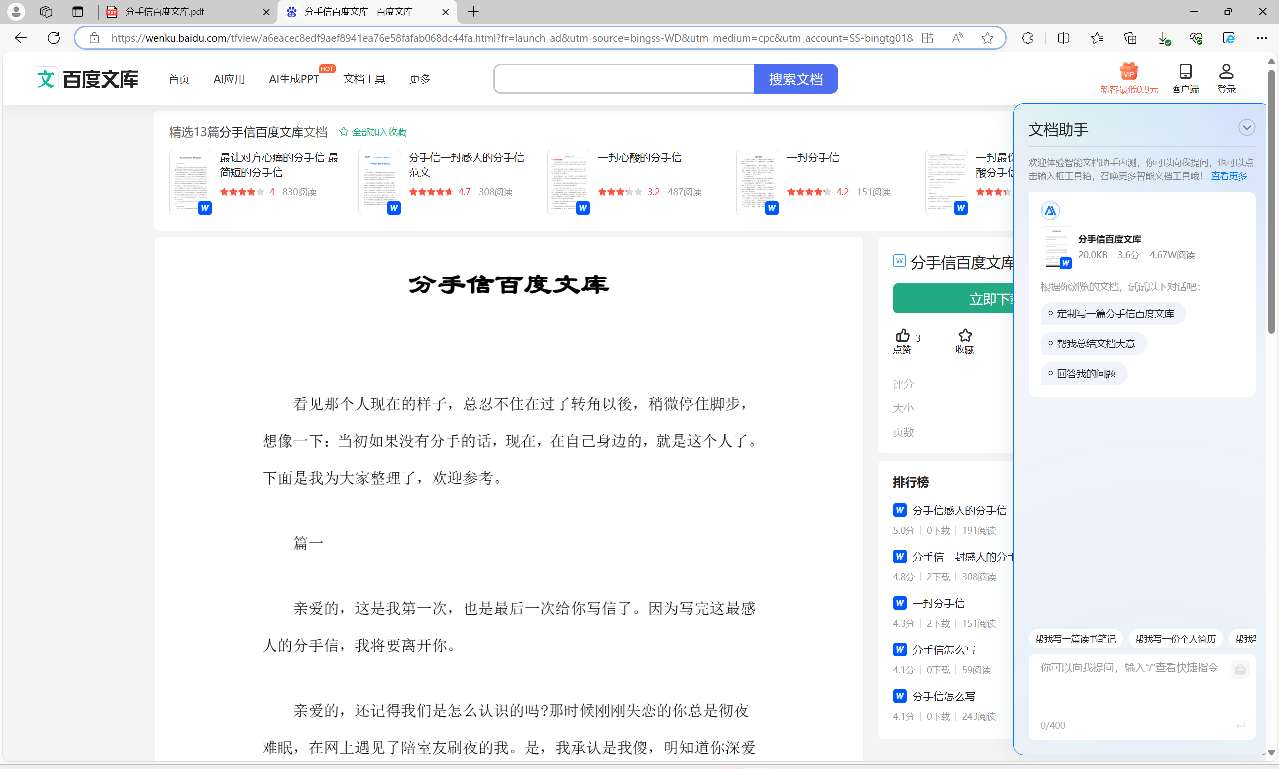
Task: Click the 登录 user icon
Action: click(x=1226, y=73)
